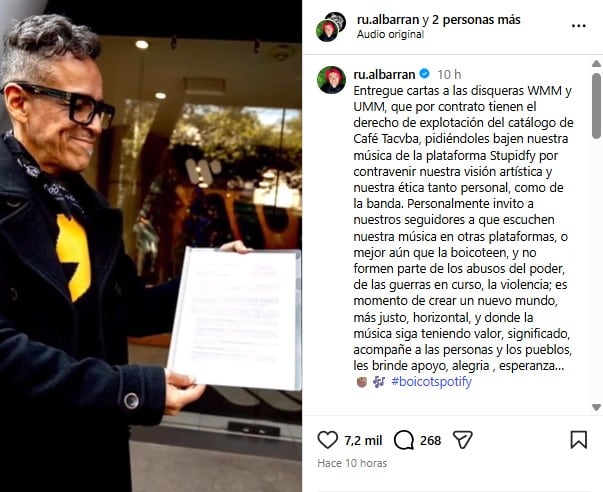Open the #boicotspotify hashtag
The width and height of the screenshot is (603, 492).
[431, 382]
